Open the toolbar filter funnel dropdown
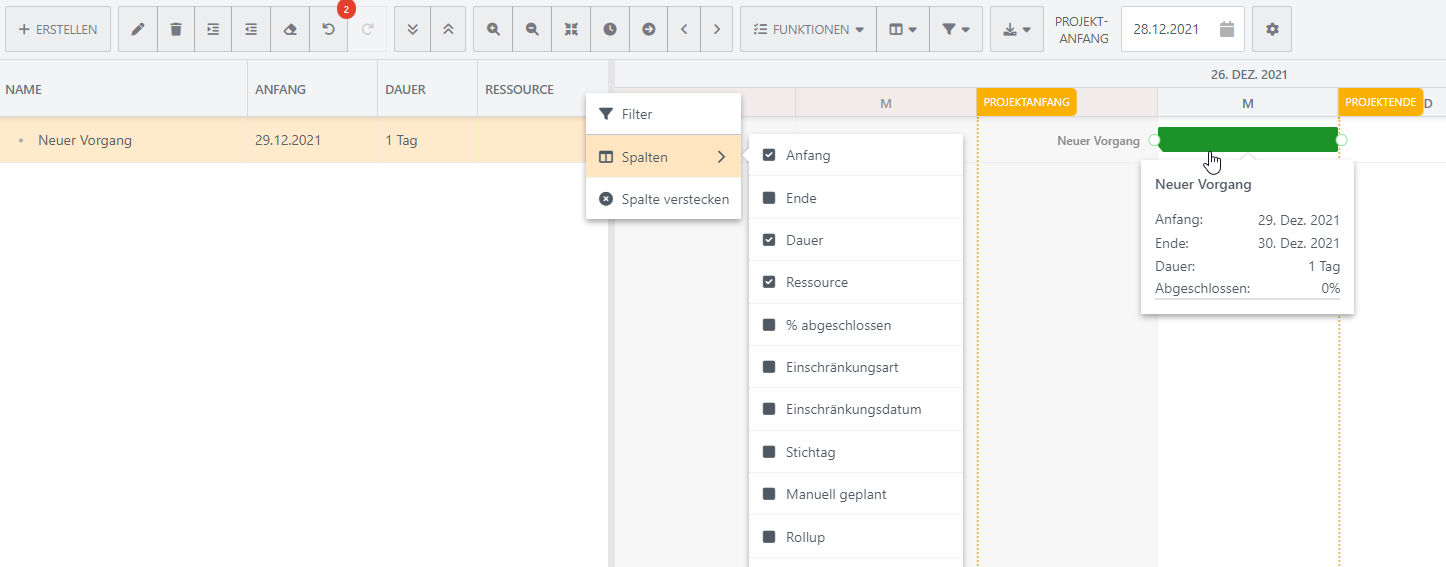 click(955, 29)
